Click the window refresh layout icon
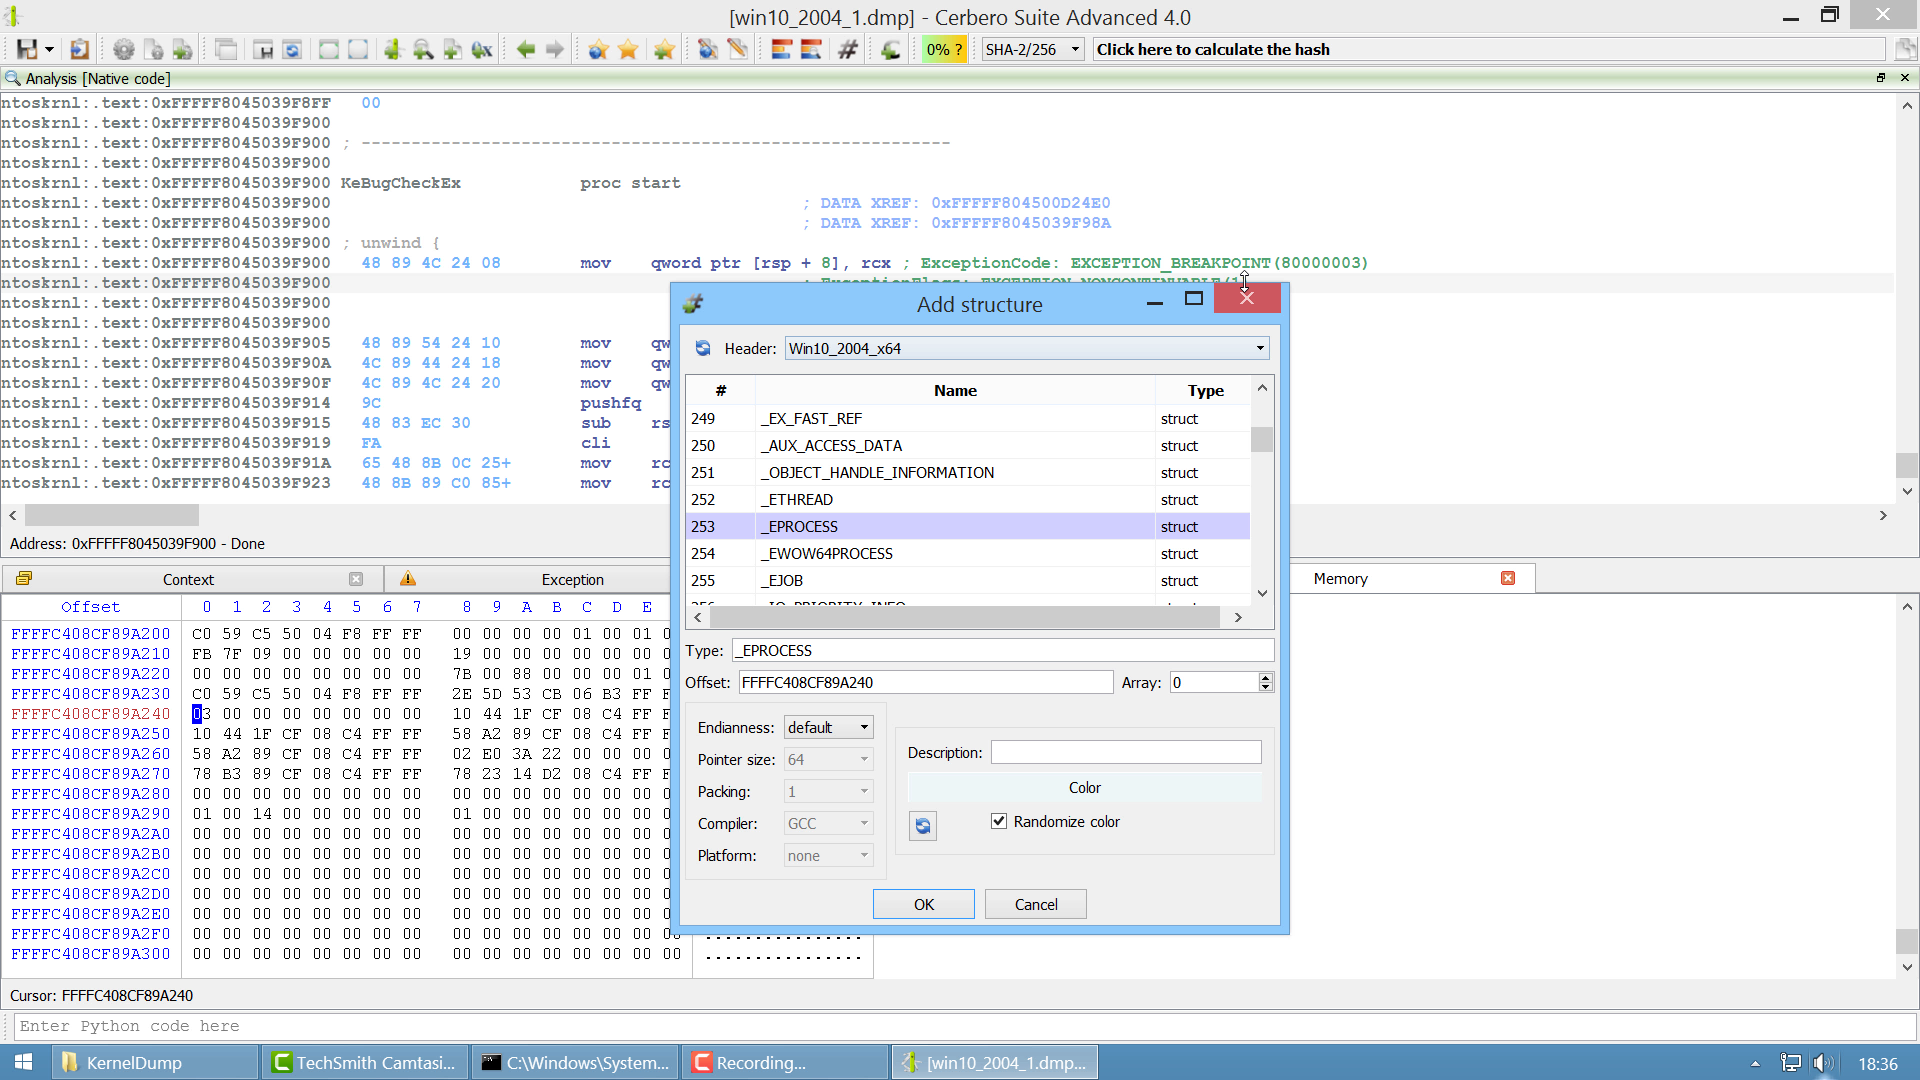This screenshot has width=1920, height=1080. (x=292, y=49)
